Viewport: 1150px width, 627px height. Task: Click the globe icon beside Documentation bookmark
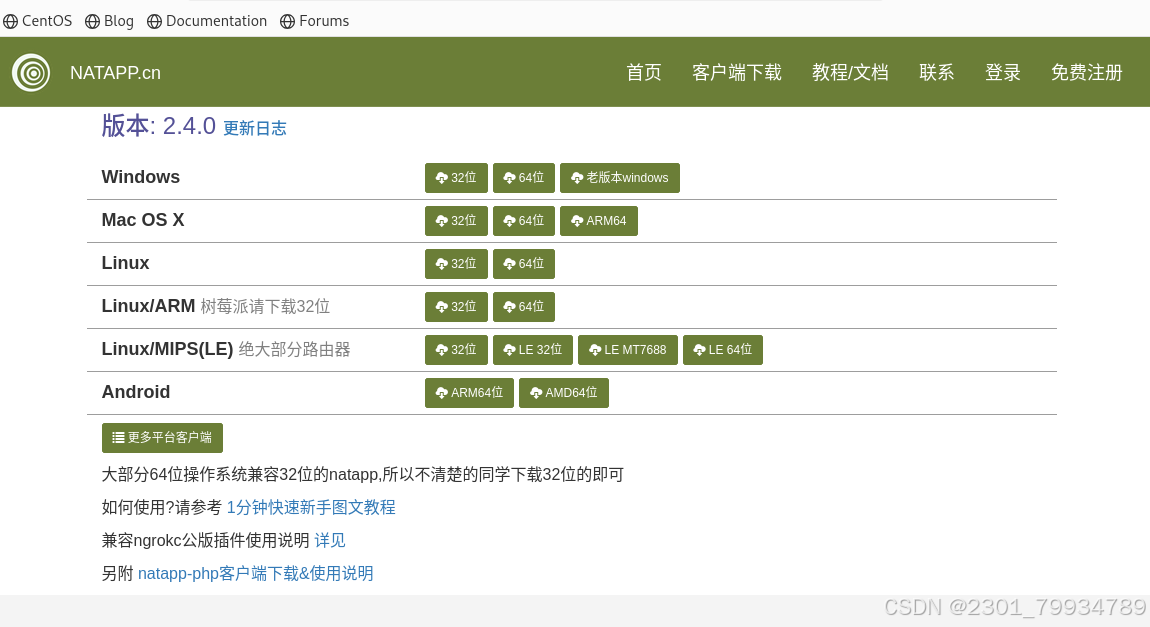coord(154,22)
